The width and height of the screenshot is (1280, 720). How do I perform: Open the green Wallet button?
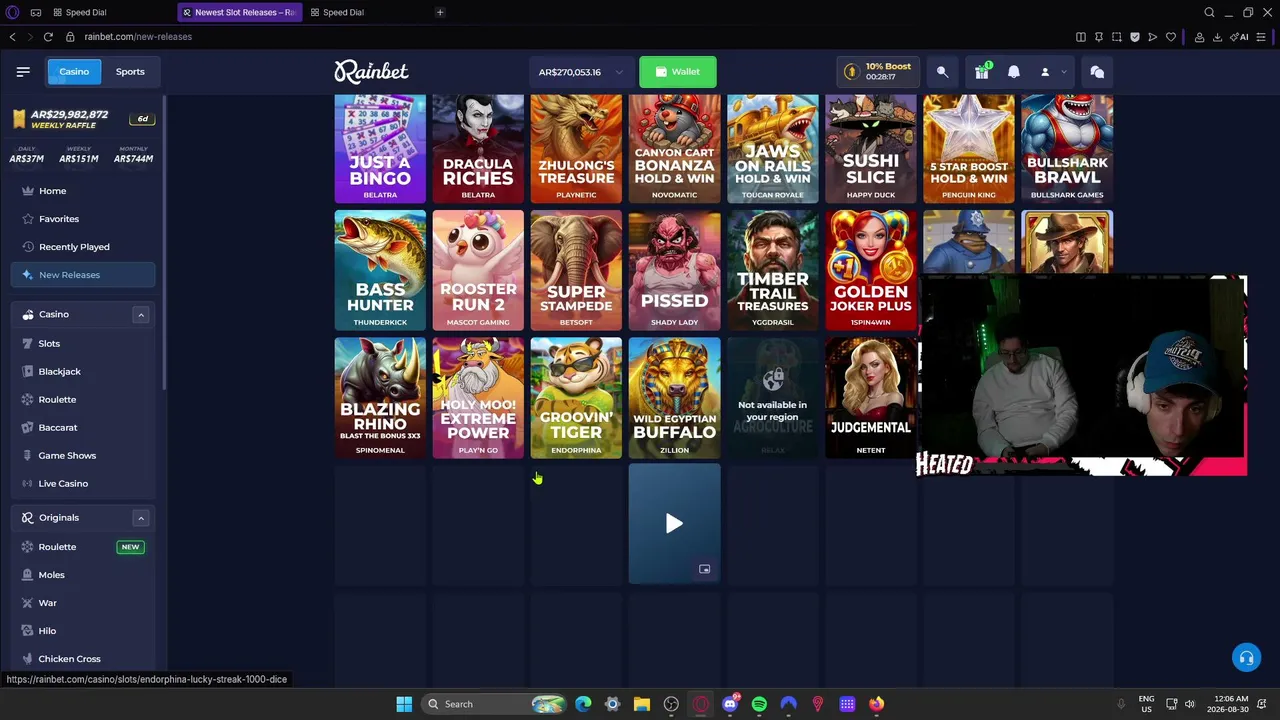[x=678, y=72]
